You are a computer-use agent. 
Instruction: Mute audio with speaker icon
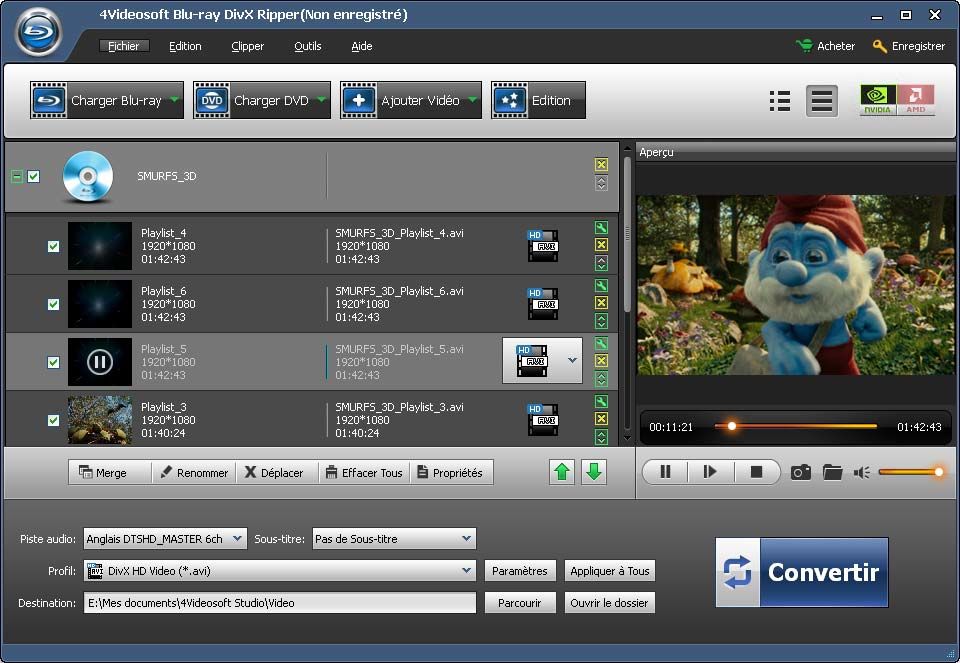[x=861, y=472]
